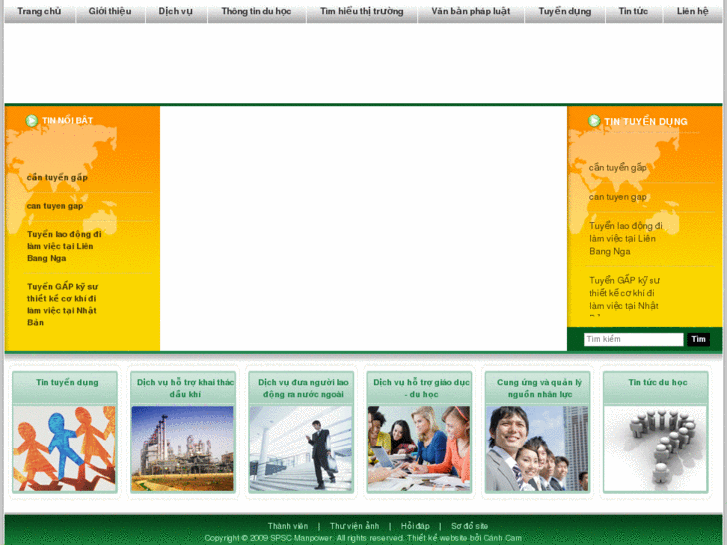727x545 pixels.
Task: Open the 'Tin tuyển dụng' card title
Action: point(67,382)
